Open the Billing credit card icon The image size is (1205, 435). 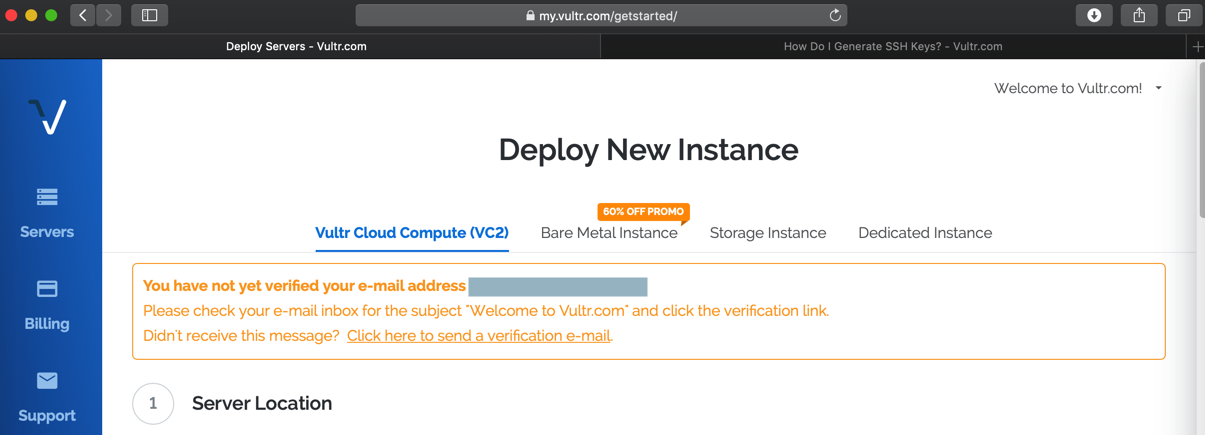(47, 289)
